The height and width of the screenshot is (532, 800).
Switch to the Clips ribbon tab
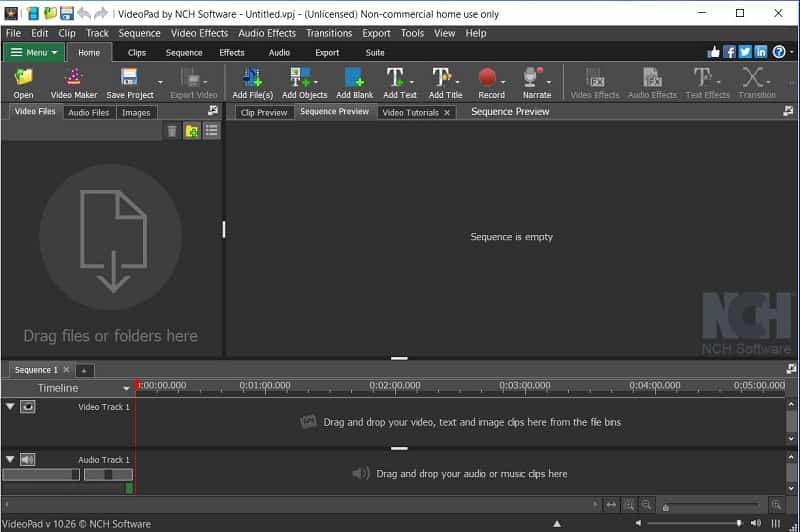pos(137,53)
